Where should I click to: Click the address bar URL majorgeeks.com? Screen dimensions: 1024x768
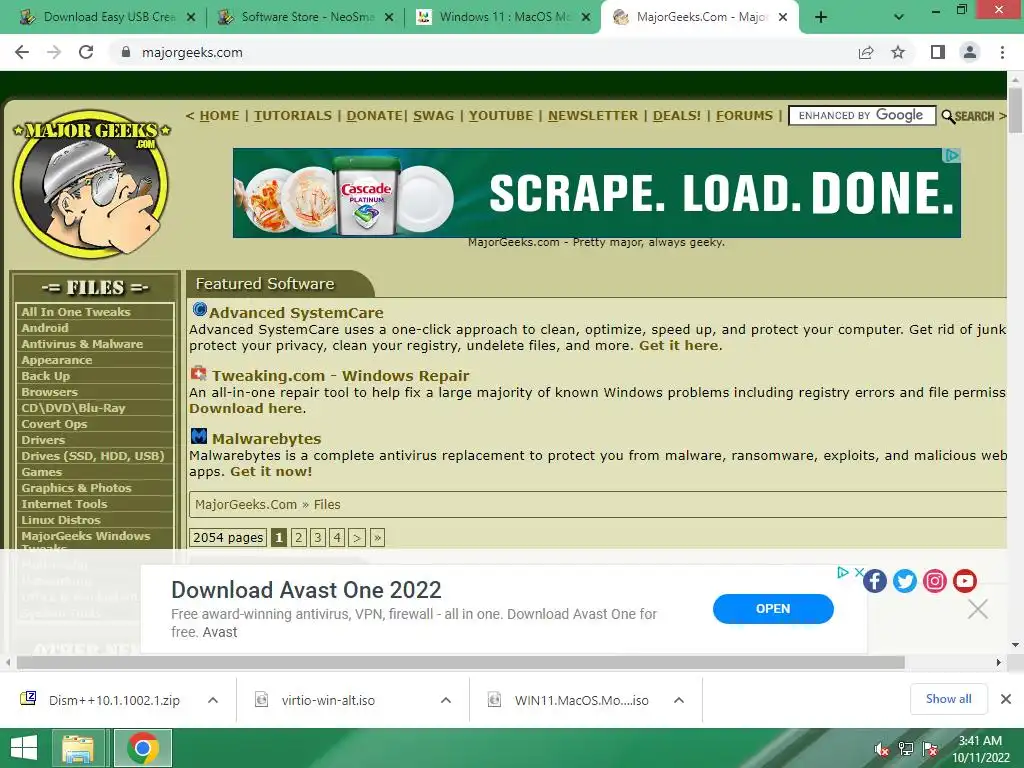[192, 52]
